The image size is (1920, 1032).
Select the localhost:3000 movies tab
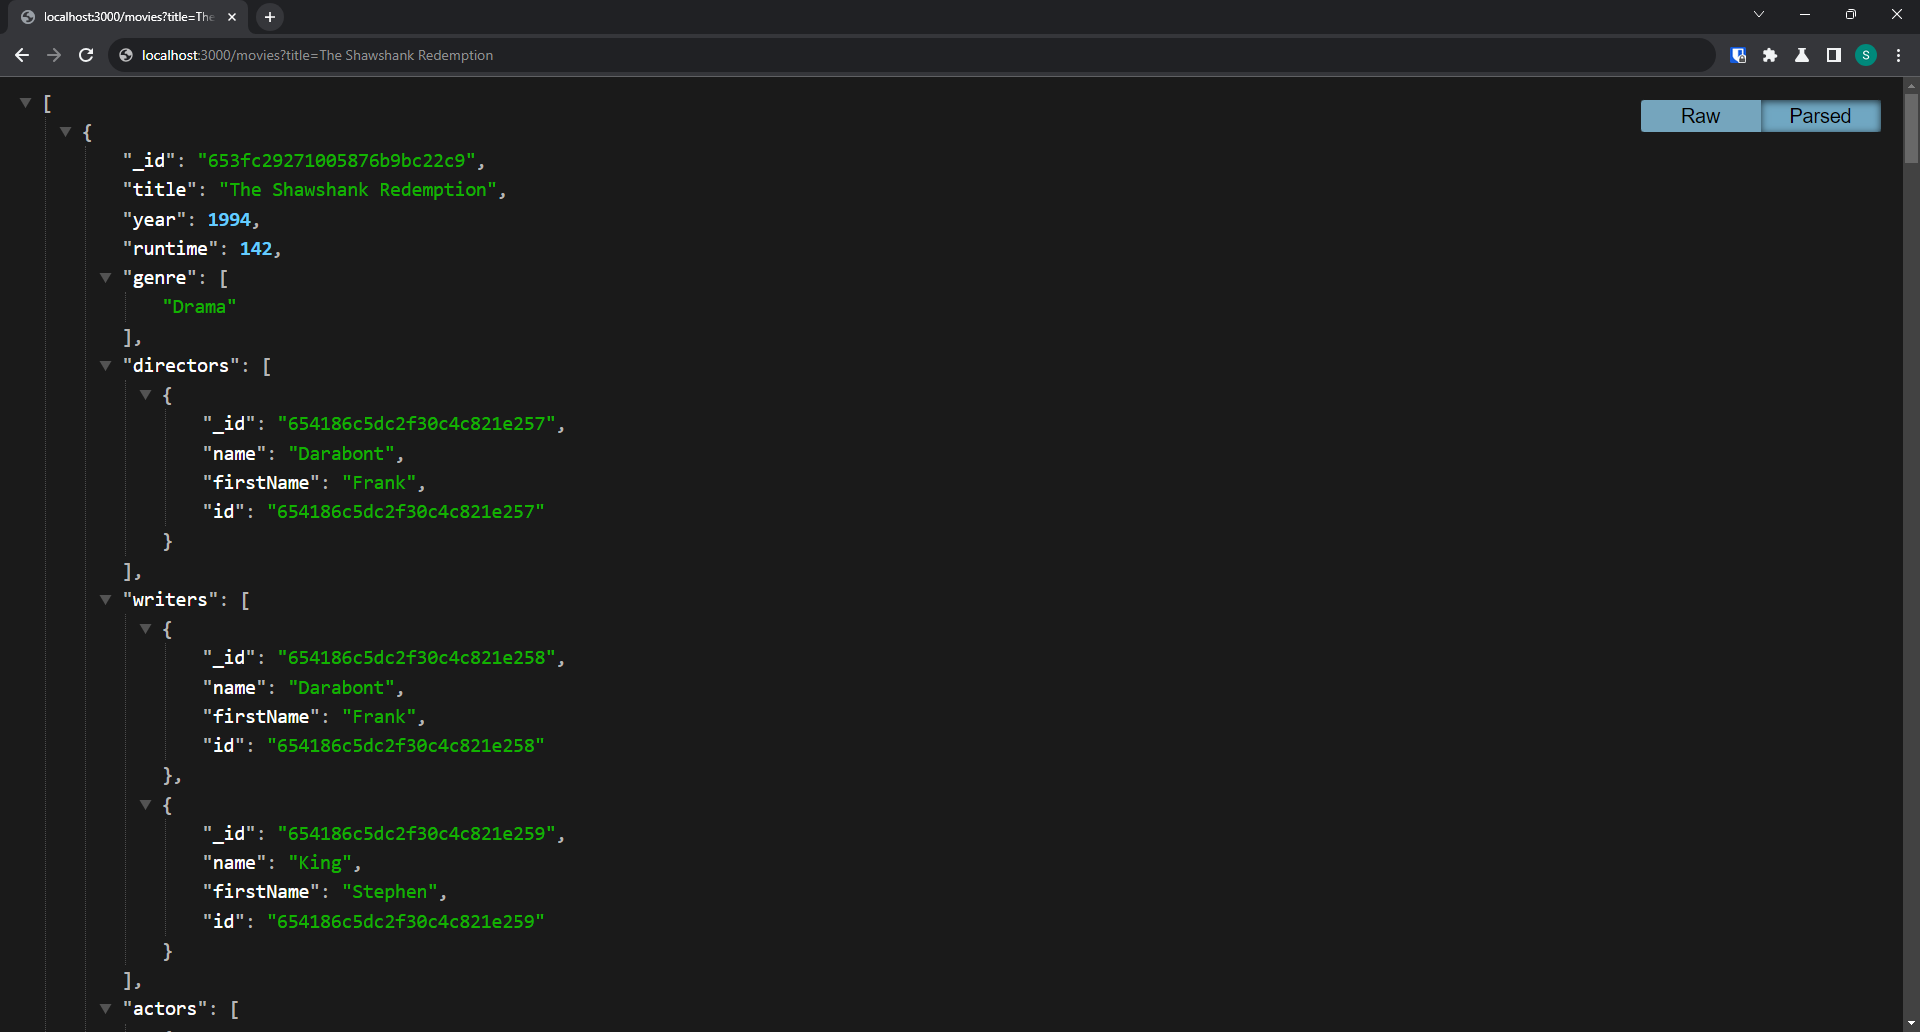pos(125,17)
